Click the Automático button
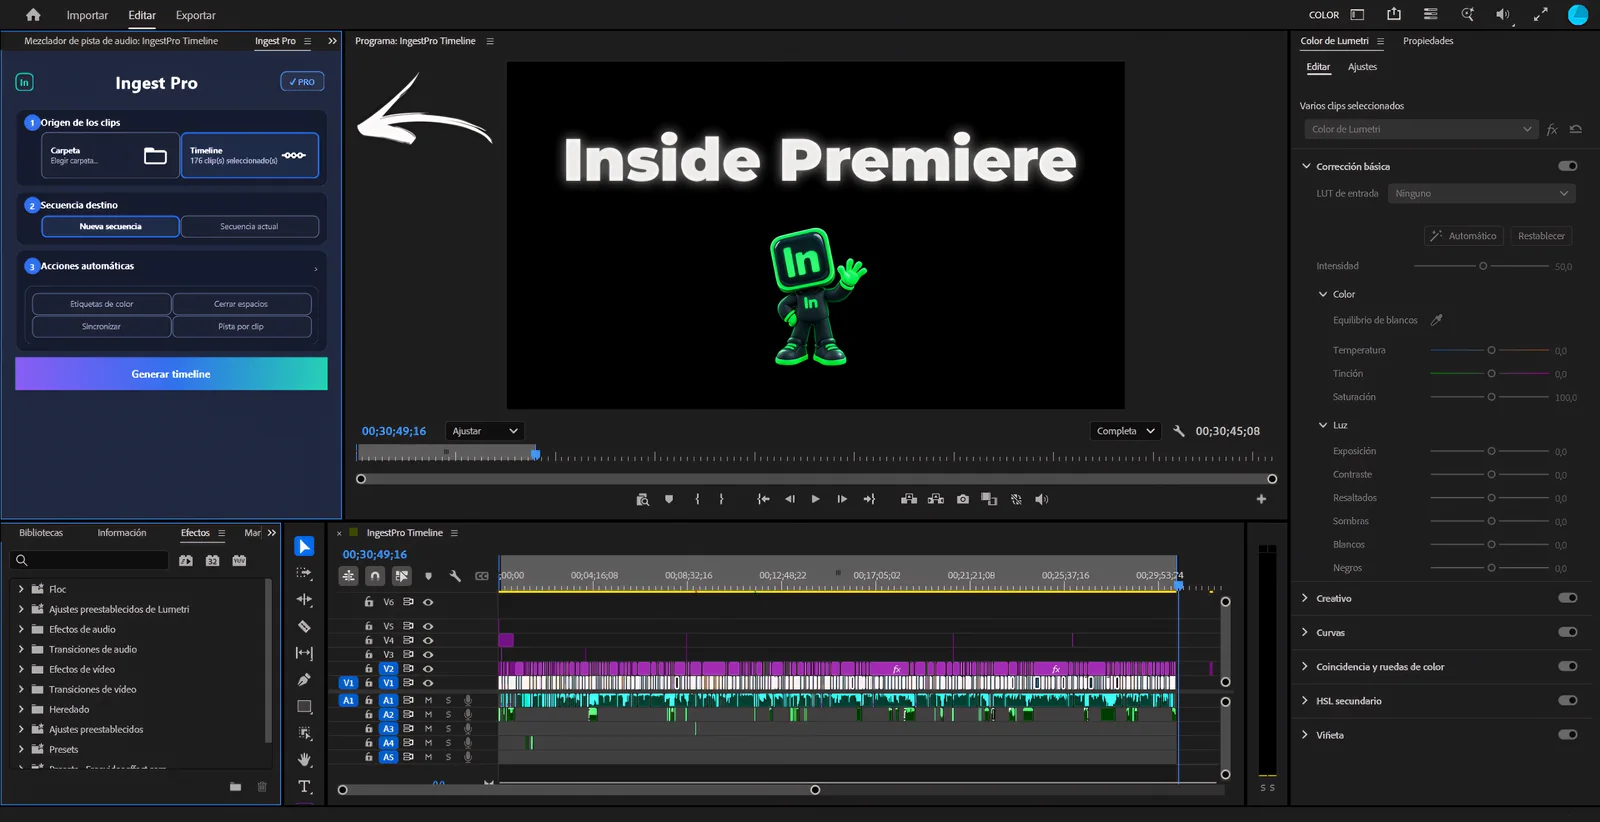The height and width of the screenshot is (822, 1600). 1463,236
